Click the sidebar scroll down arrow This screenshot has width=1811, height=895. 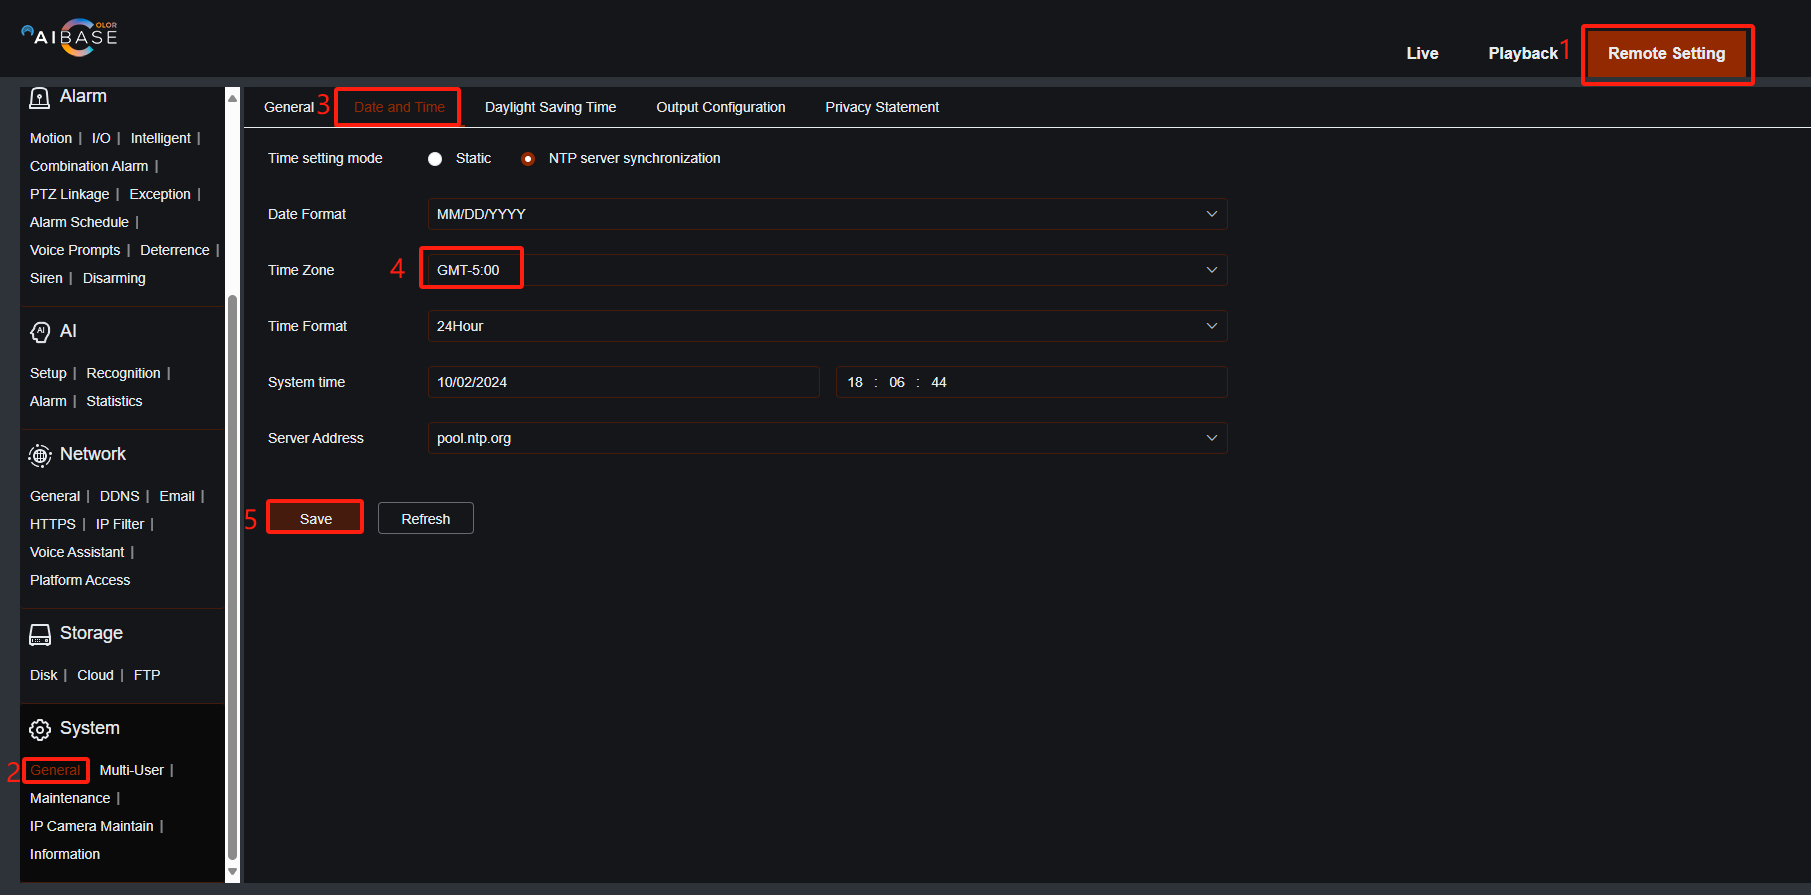coord(233,872)
